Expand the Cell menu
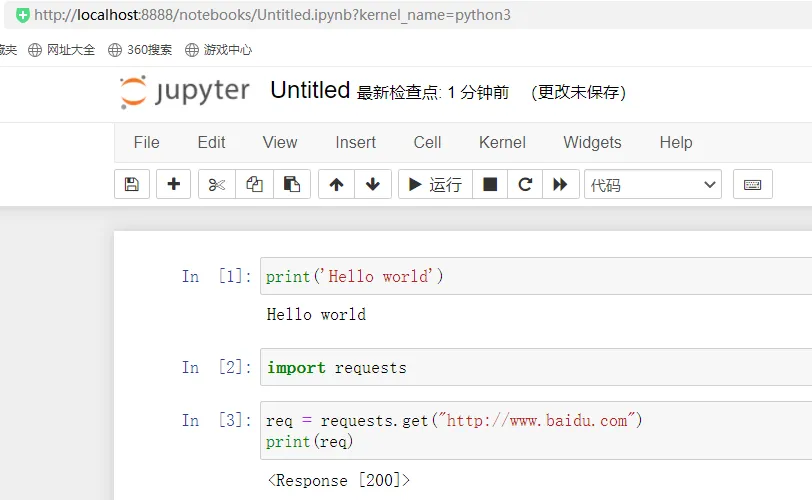812x500 pixels. click(427, 142)
